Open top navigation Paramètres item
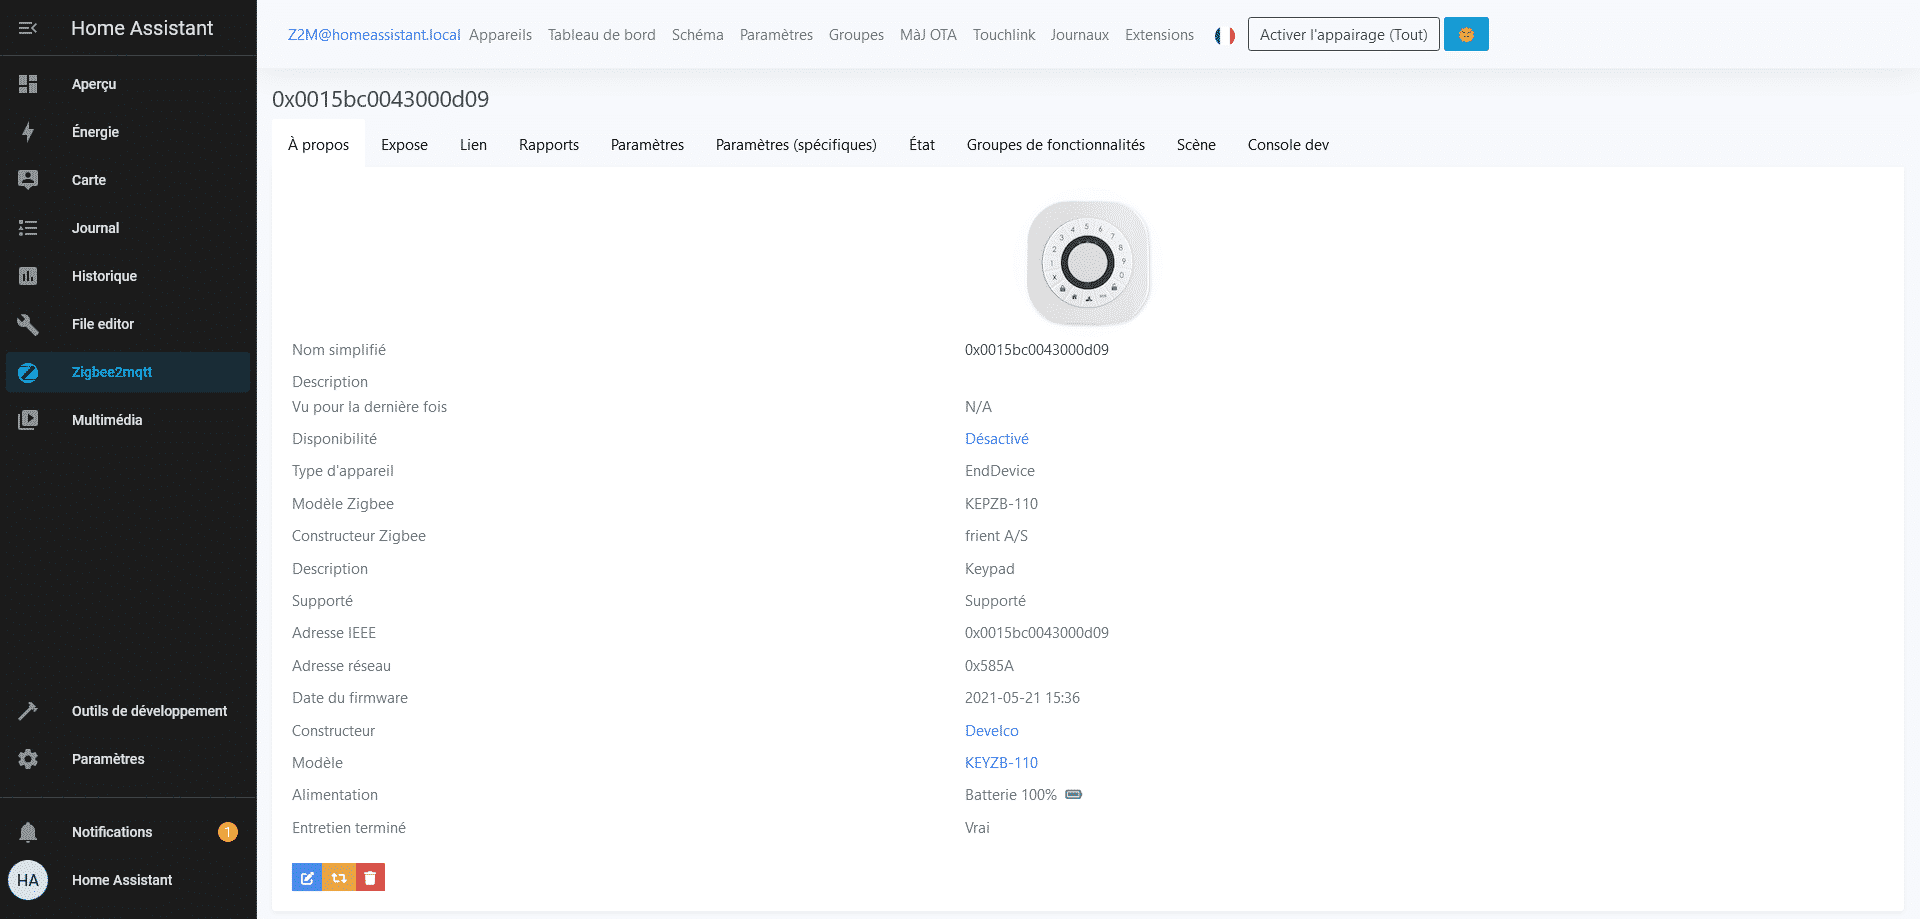 coord(776,35)
